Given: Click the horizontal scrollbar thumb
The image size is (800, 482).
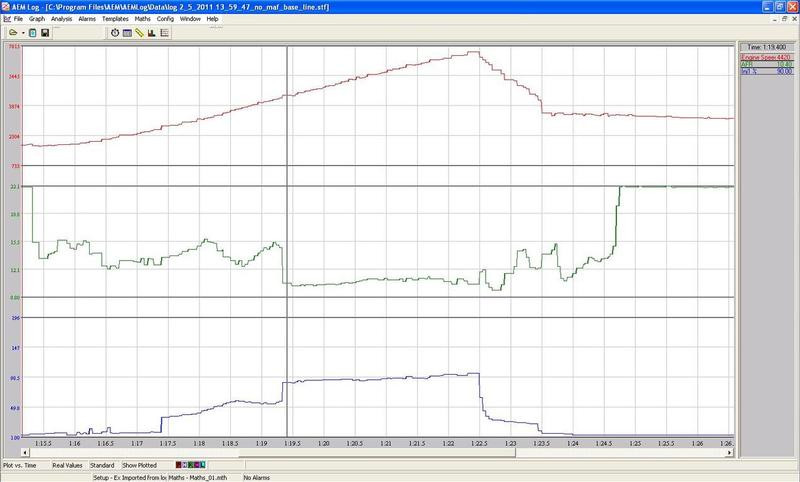Looking at the screenshot, I should coord(377,452).
